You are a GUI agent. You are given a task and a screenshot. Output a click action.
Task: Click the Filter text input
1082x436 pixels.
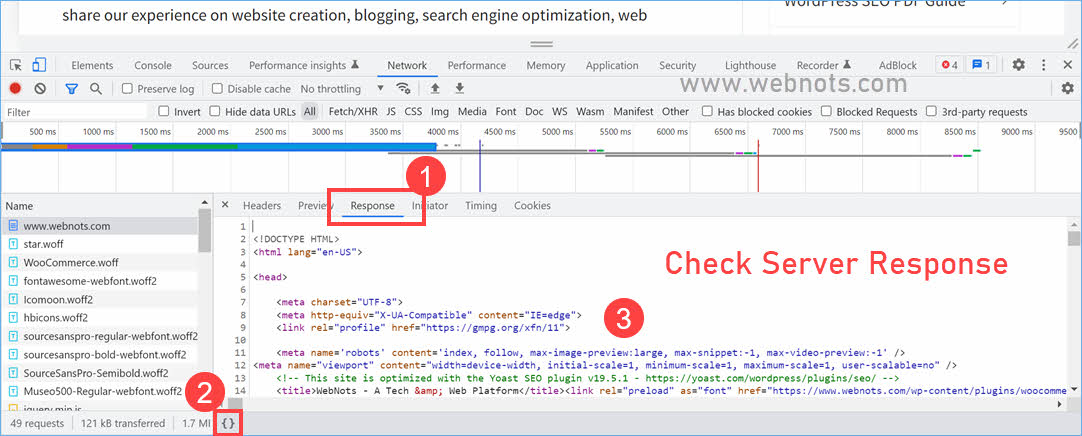pyautogui.click(x=70, y=112)
